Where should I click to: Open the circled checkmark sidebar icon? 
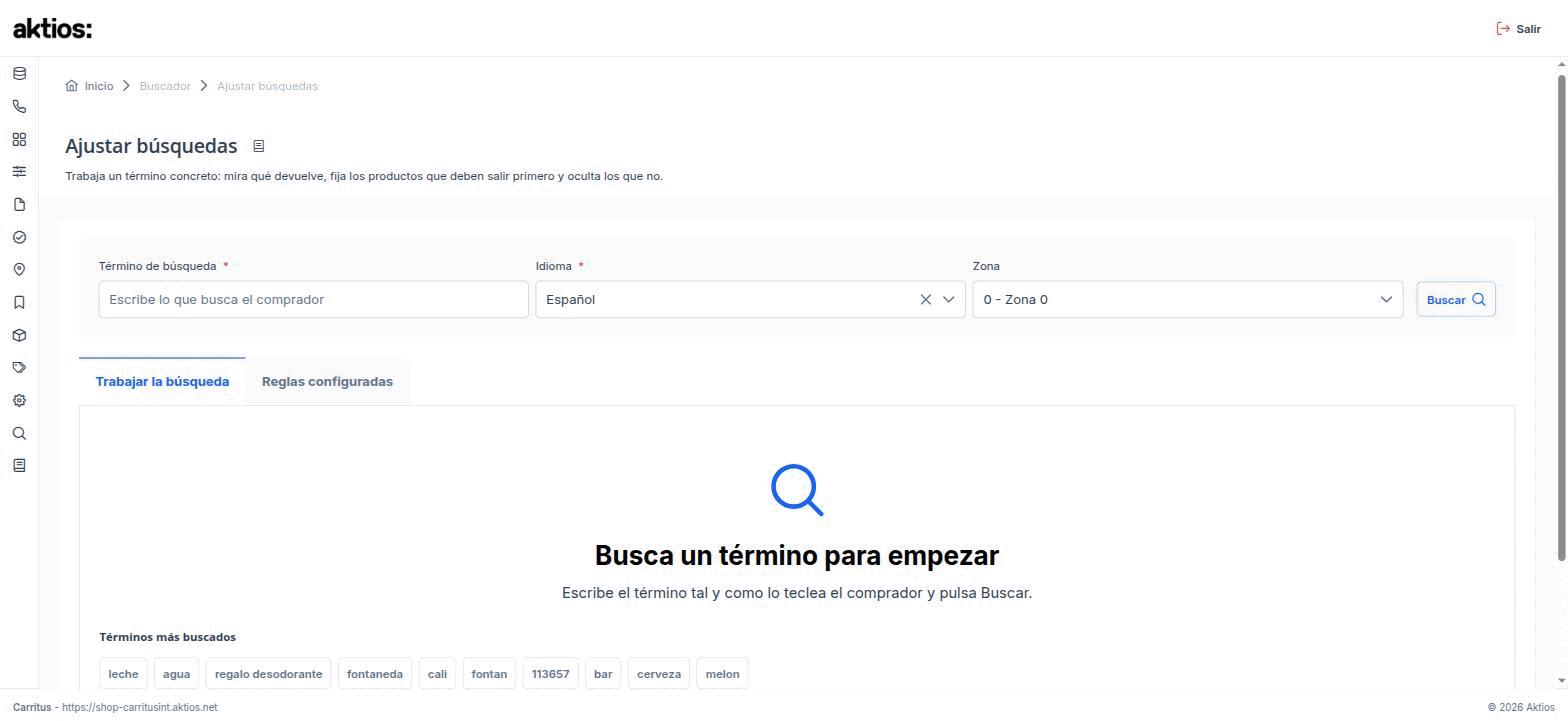pos(19,237)
